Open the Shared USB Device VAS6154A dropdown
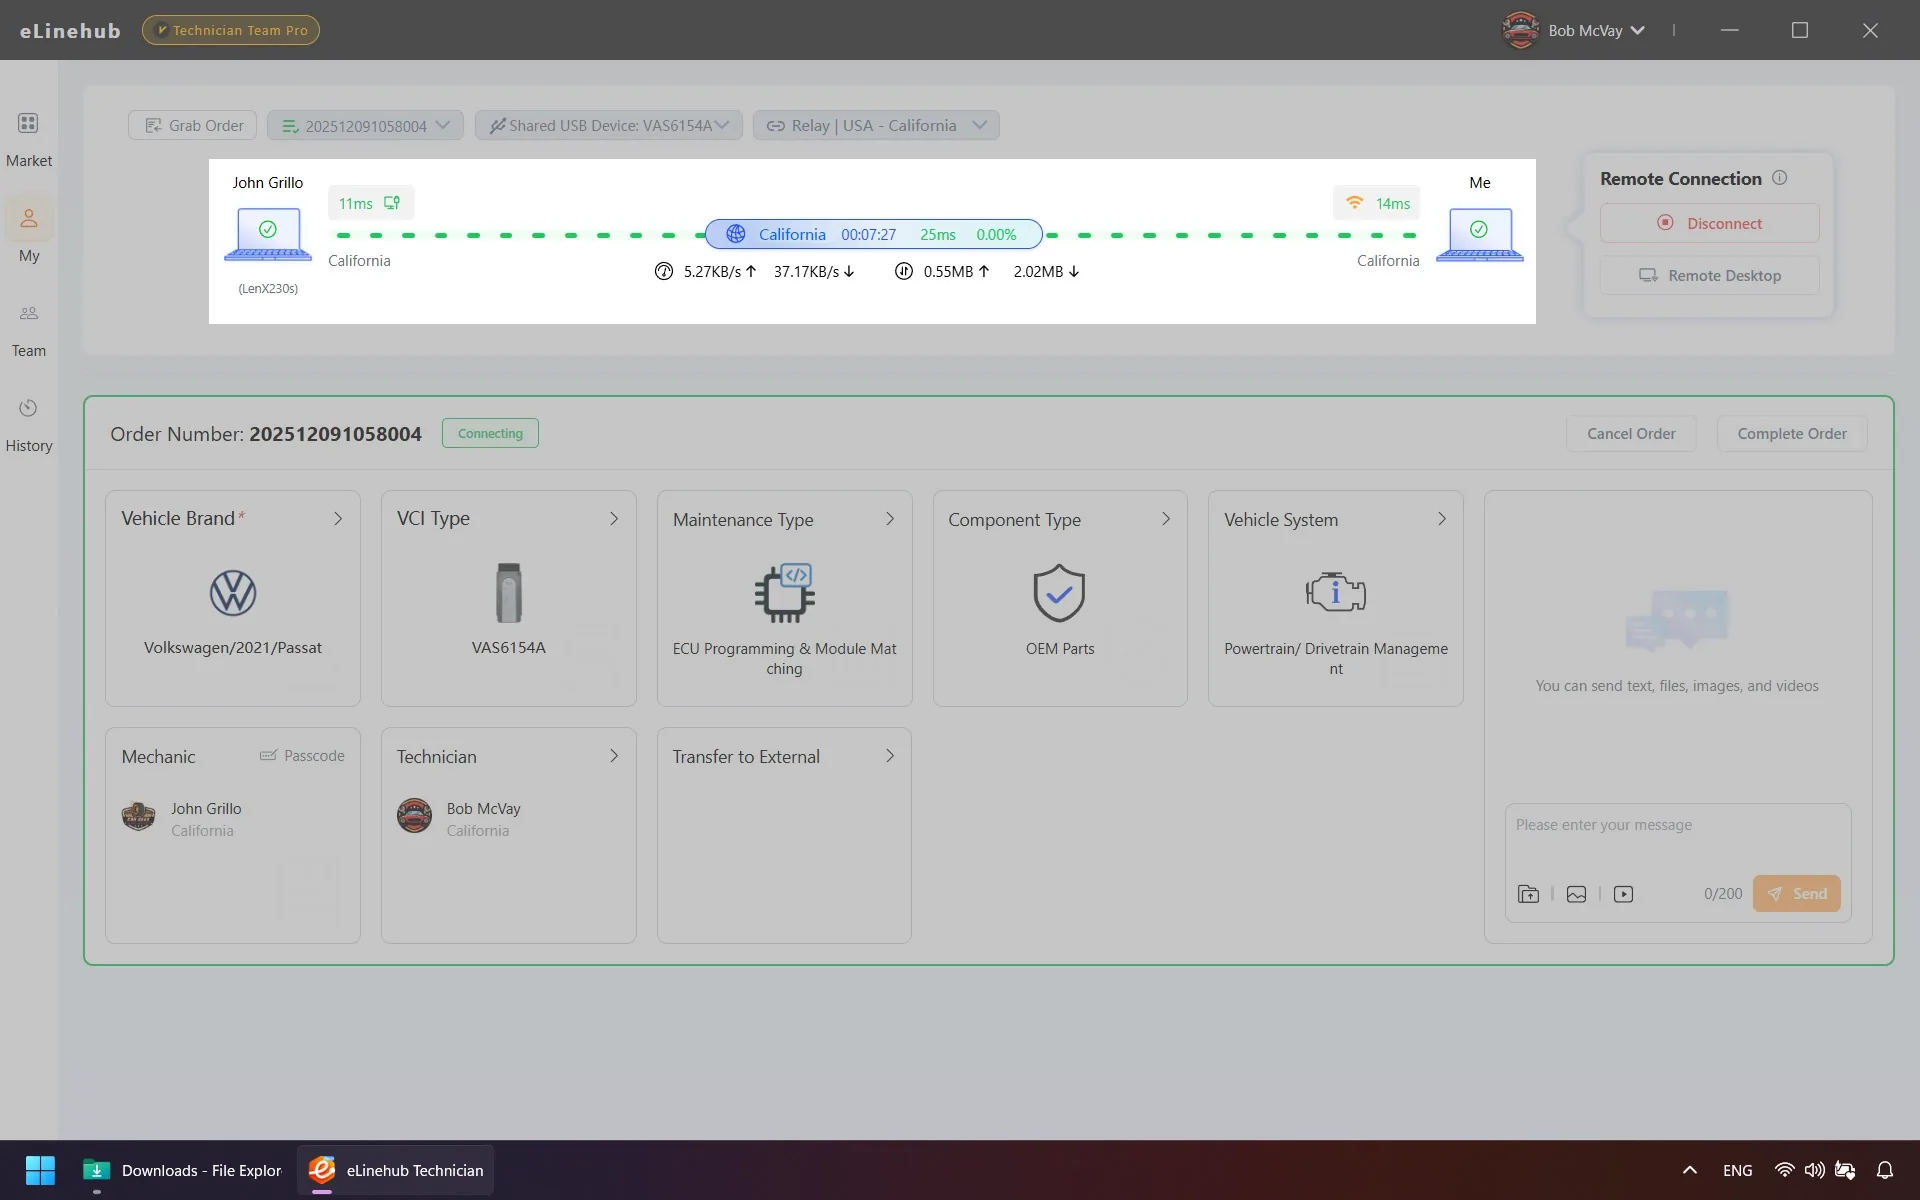This screenshot has width=1920, height=1200. [608, 125]
